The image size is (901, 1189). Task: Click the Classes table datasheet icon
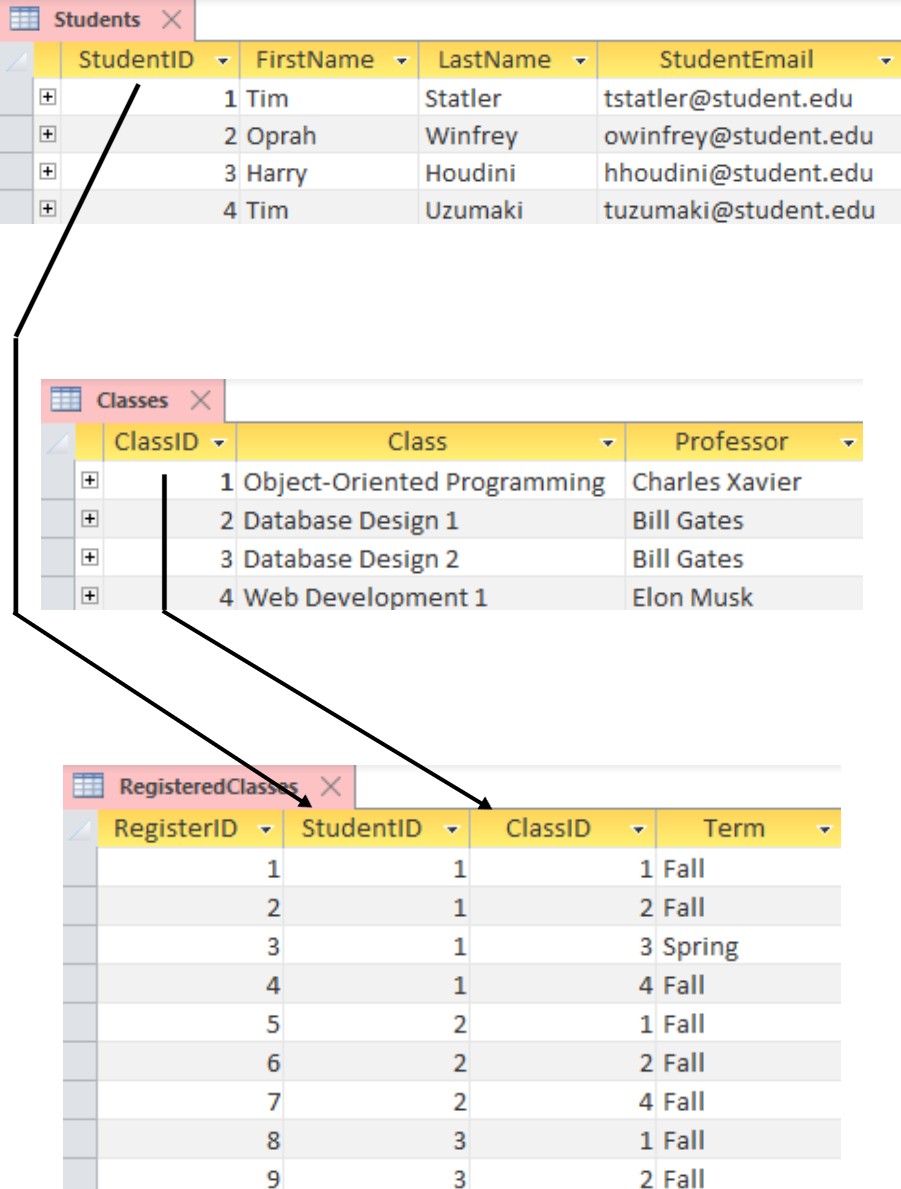pyautogui.click(x=66, y=400)
